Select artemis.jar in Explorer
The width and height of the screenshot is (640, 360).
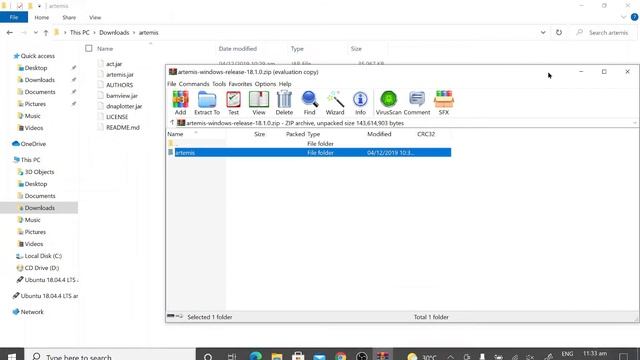[120, 75]
